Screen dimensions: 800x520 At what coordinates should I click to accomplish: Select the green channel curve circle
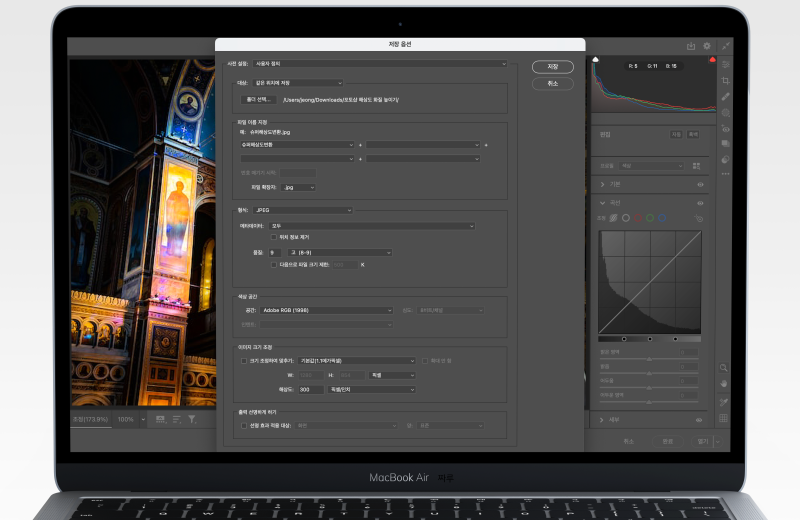pyautogui.click(x=650, y=218)
